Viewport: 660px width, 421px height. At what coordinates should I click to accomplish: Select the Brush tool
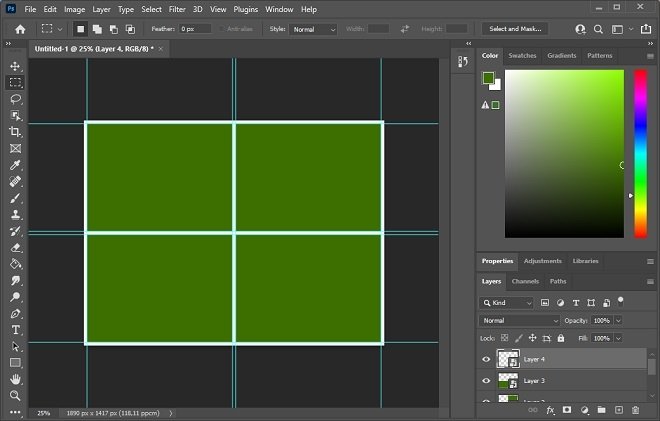15,198
